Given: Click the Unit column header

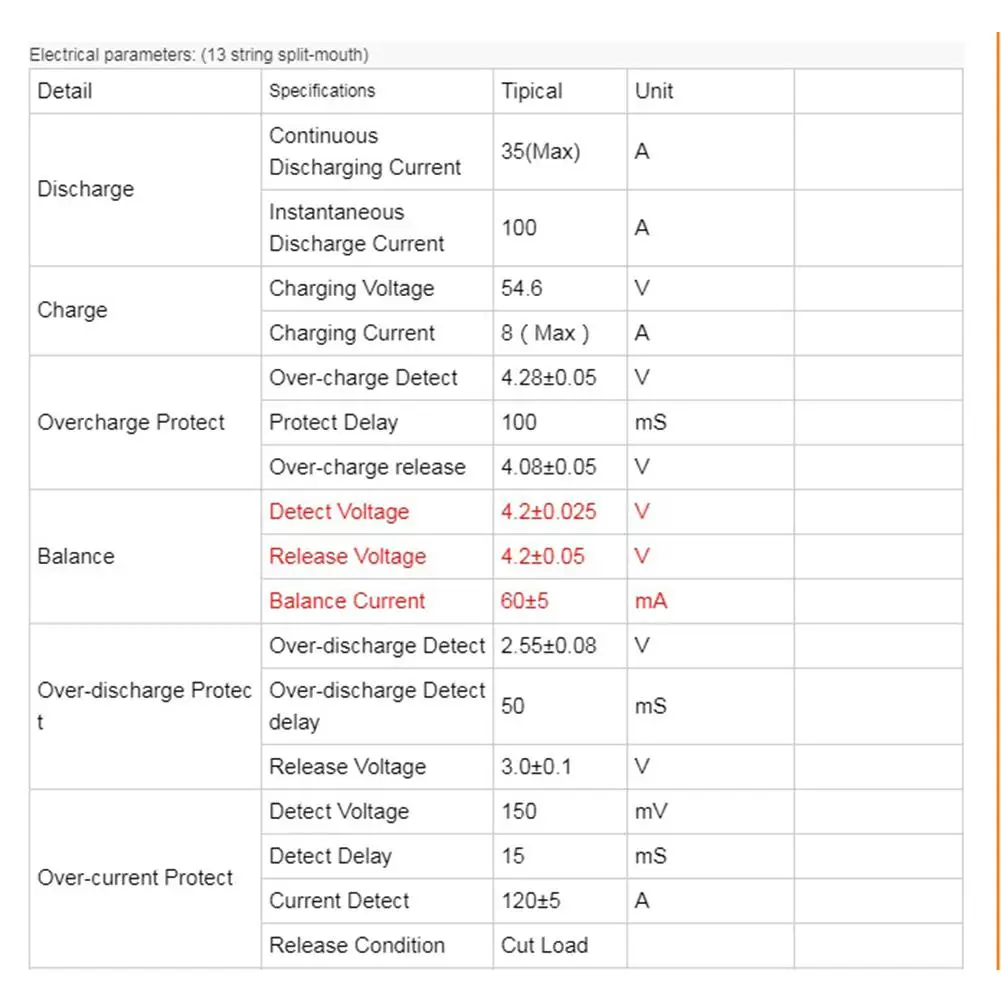Looking at the screenshot, I should click(711, 91).
